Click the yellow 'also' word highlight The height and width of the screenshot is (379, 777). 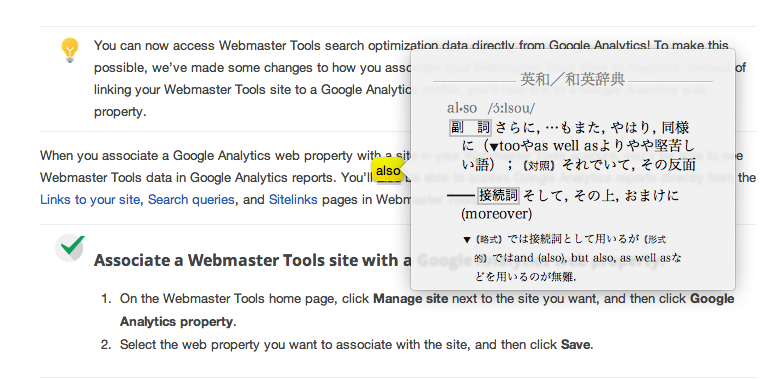point(388,170)
